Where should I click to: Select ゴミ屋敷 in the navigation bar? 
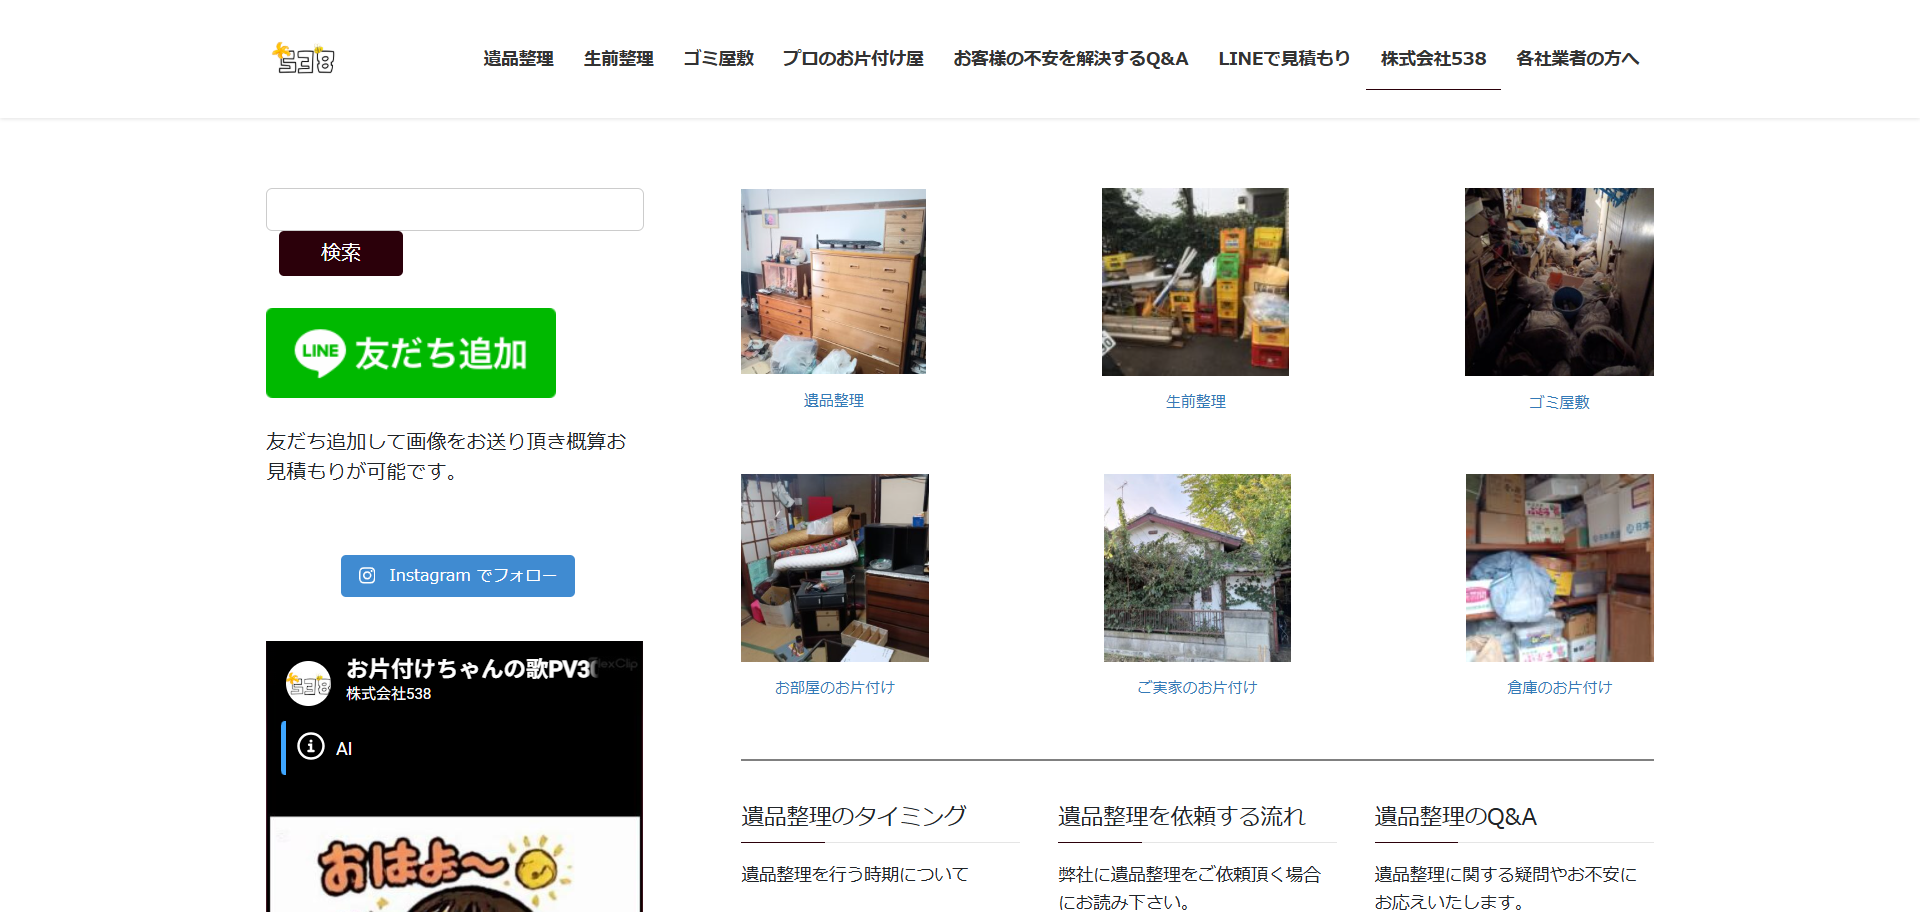[x=718, y=59]
